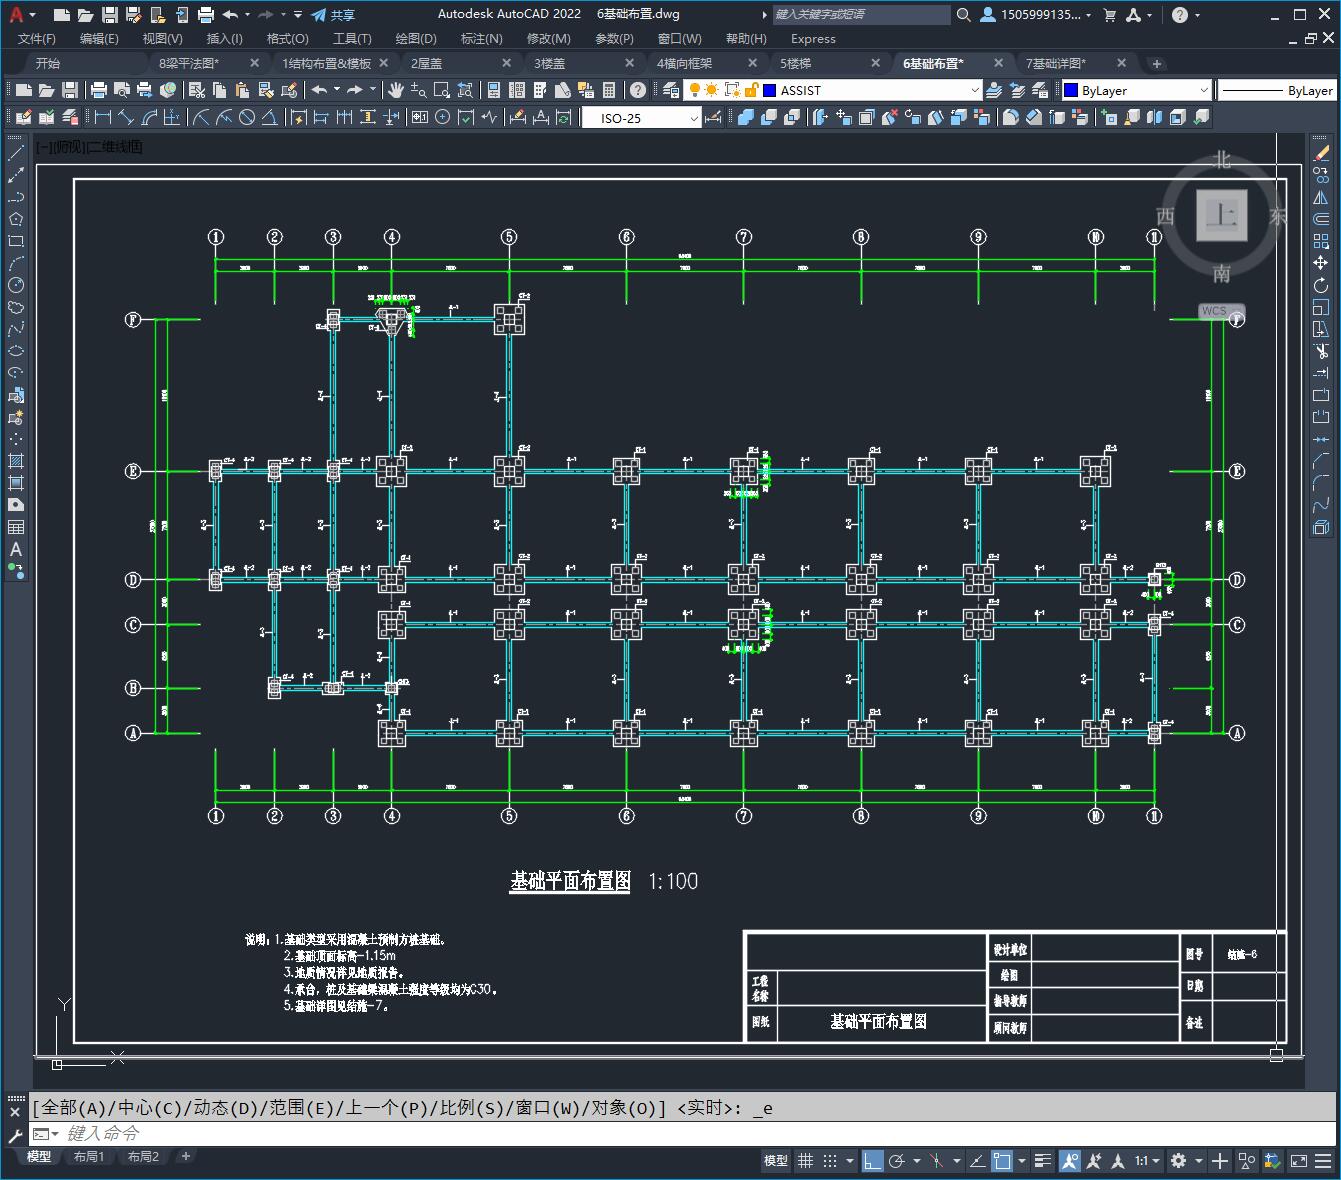Select the Mirror modify tool
The image size is (1341, 1180).
tap(1321, 197)
